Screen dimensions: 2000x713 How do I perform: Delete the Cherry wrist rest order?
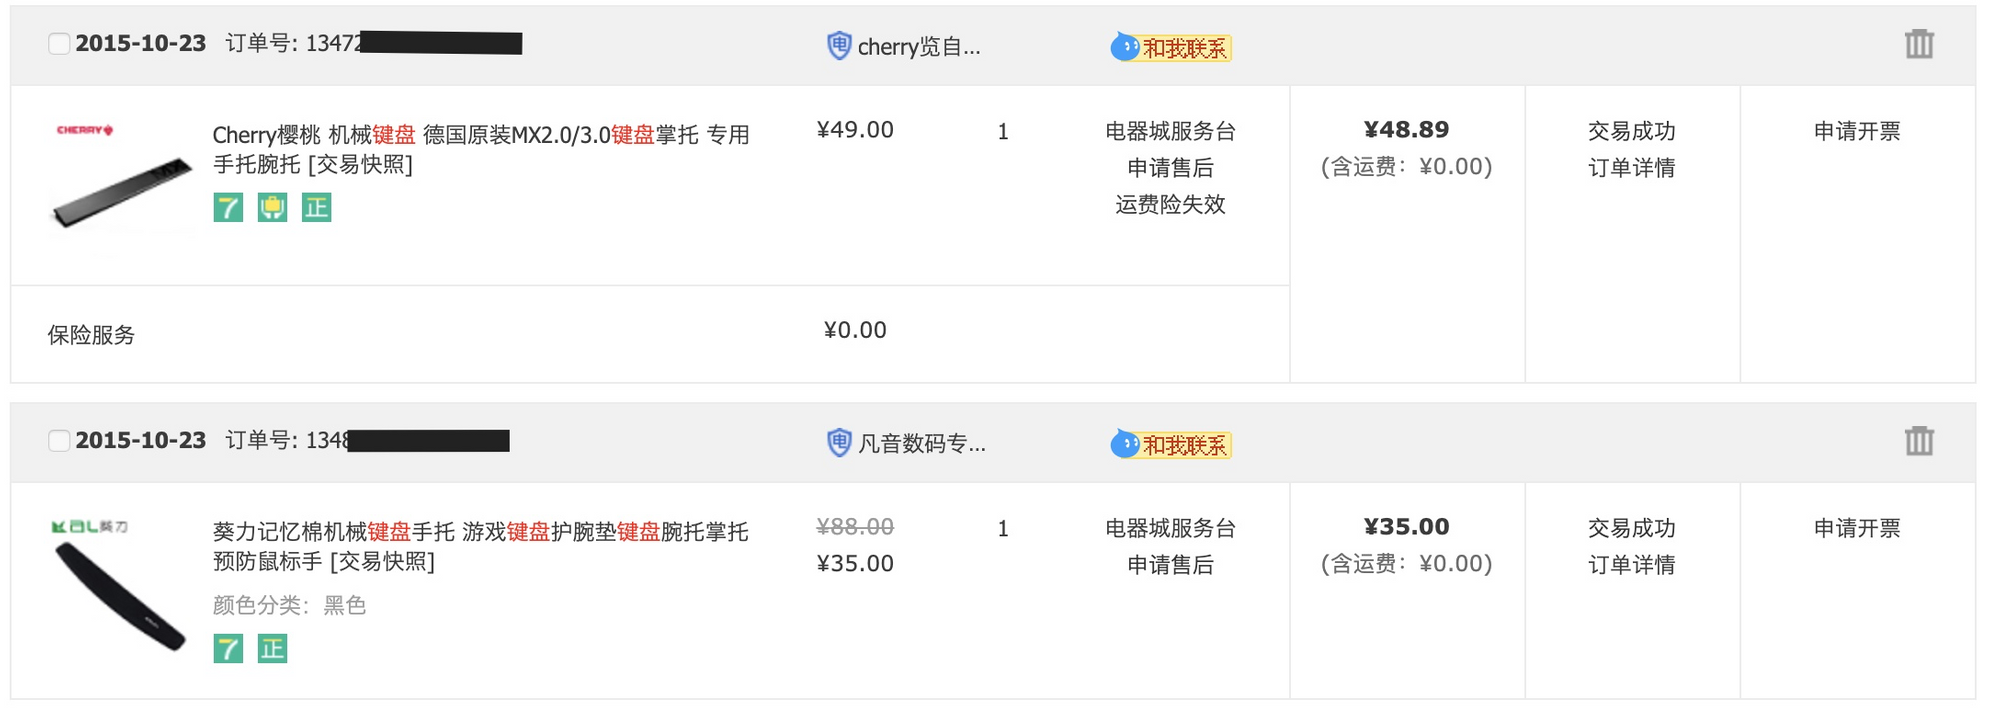(1918, 44)
